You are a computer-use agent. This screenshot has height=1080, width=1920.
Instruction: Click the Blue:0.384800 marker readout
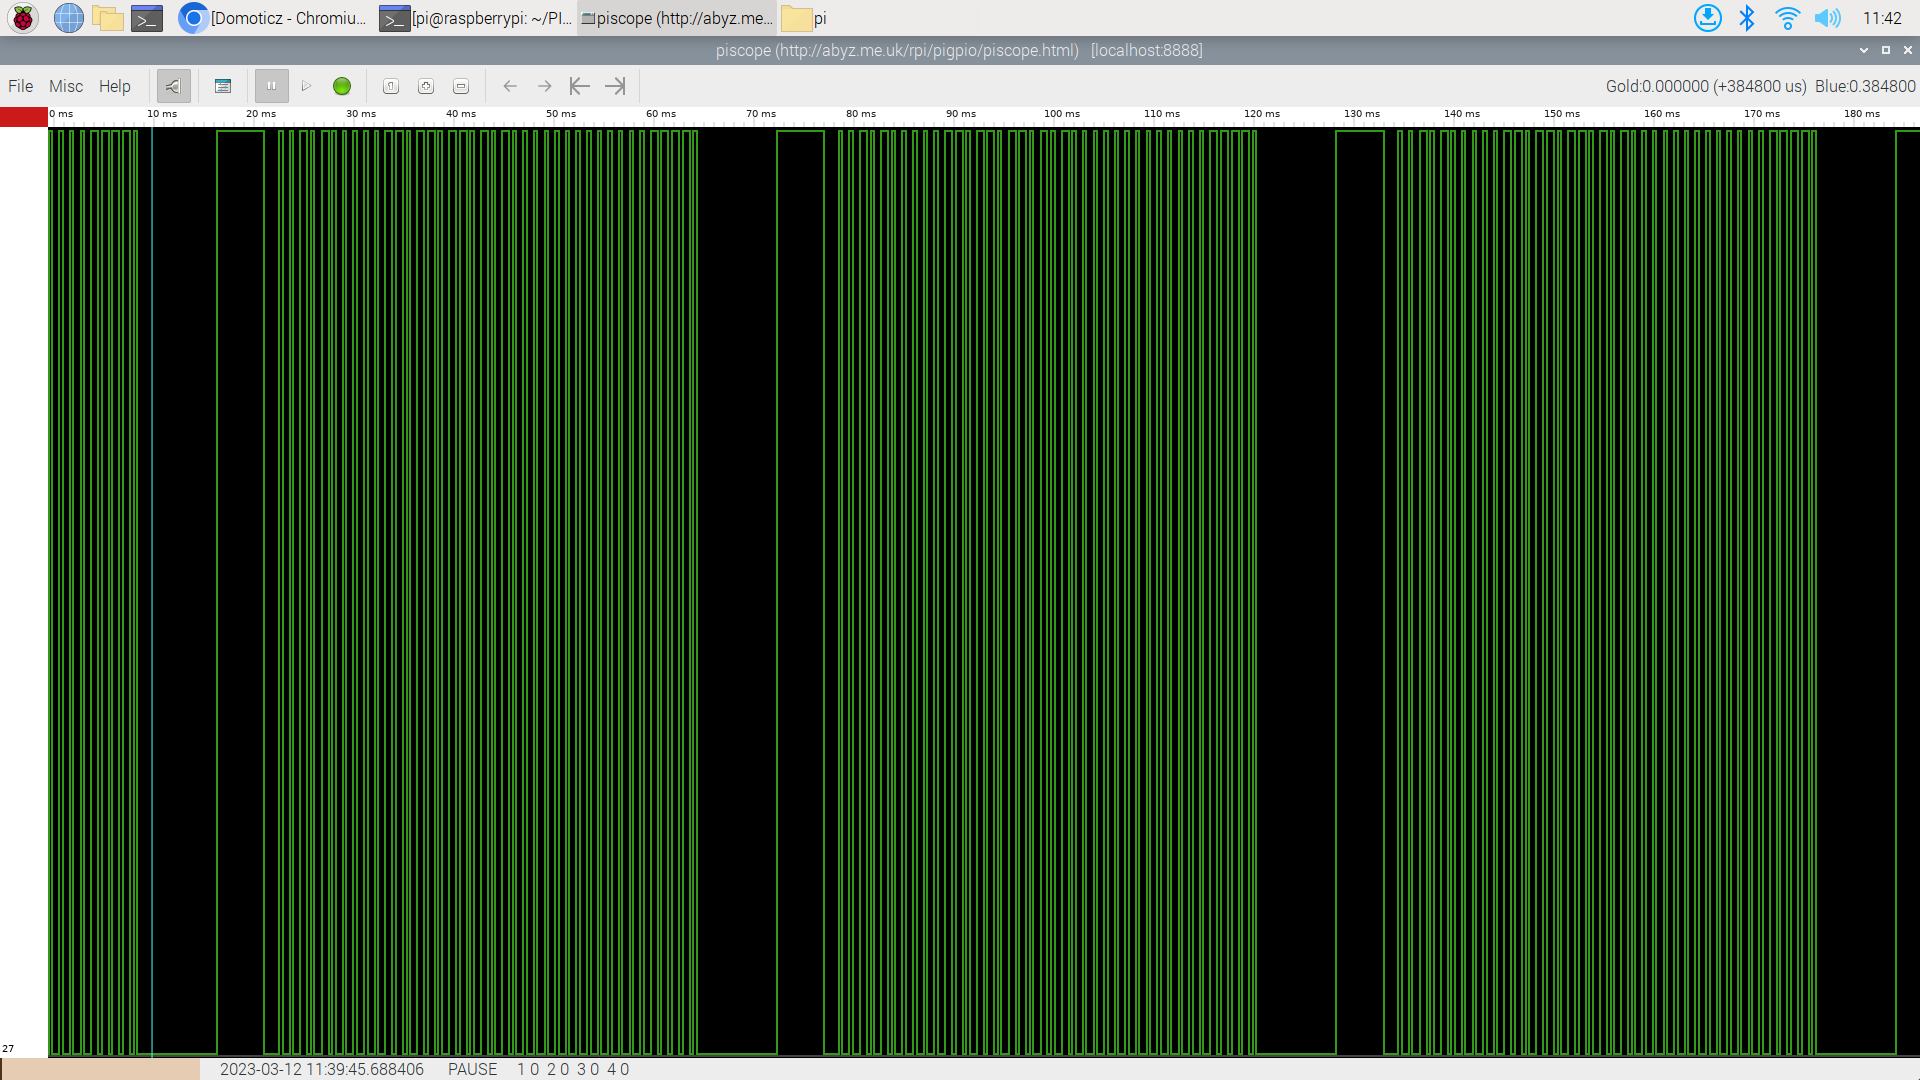[x=1865, y=86]
